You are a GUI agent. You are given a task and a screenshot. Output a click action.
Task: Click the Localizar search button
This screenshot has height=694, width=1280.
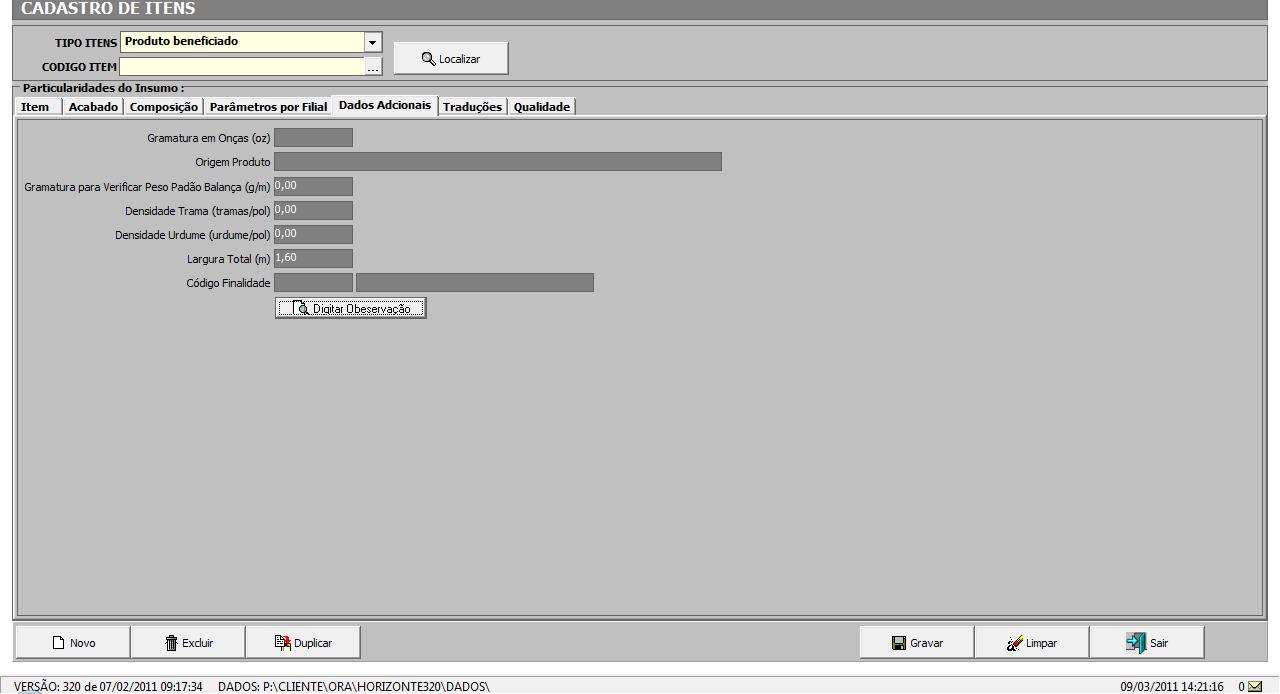tap(451, 59)
